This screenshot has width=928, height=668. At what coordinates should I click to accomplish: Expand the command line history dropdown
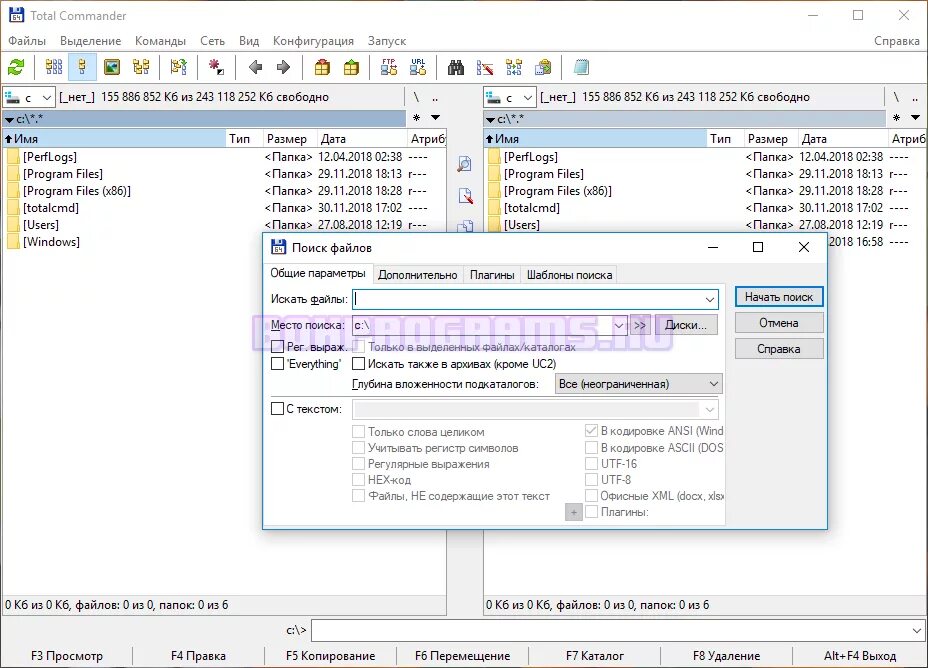917,631
